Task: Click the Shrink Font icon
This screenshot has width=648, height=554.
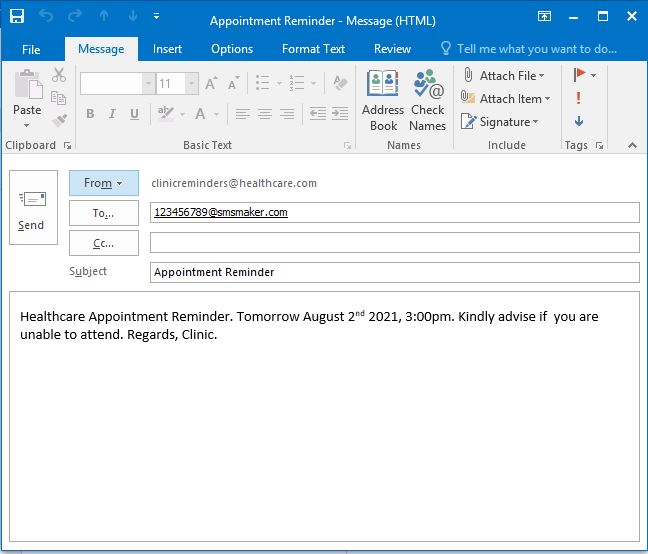Action: click(233, 83)
